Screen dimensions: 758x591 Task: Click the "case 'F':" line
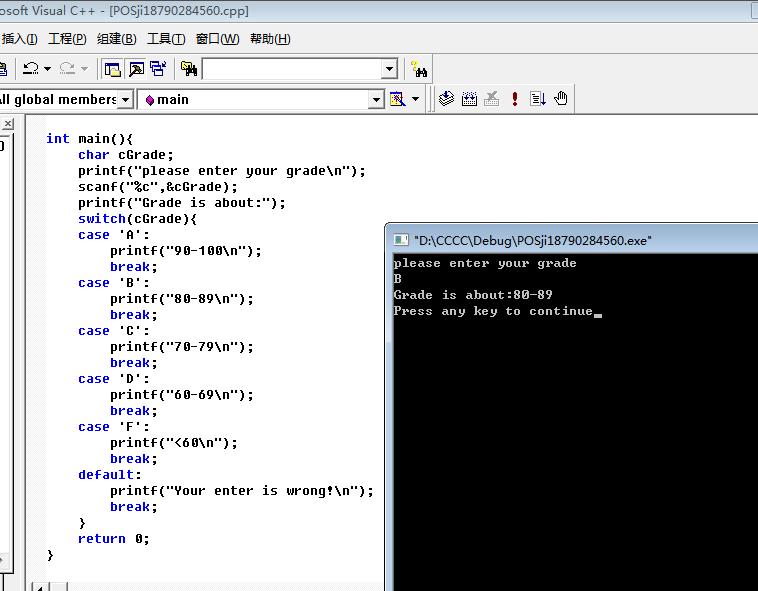(114, 427)
